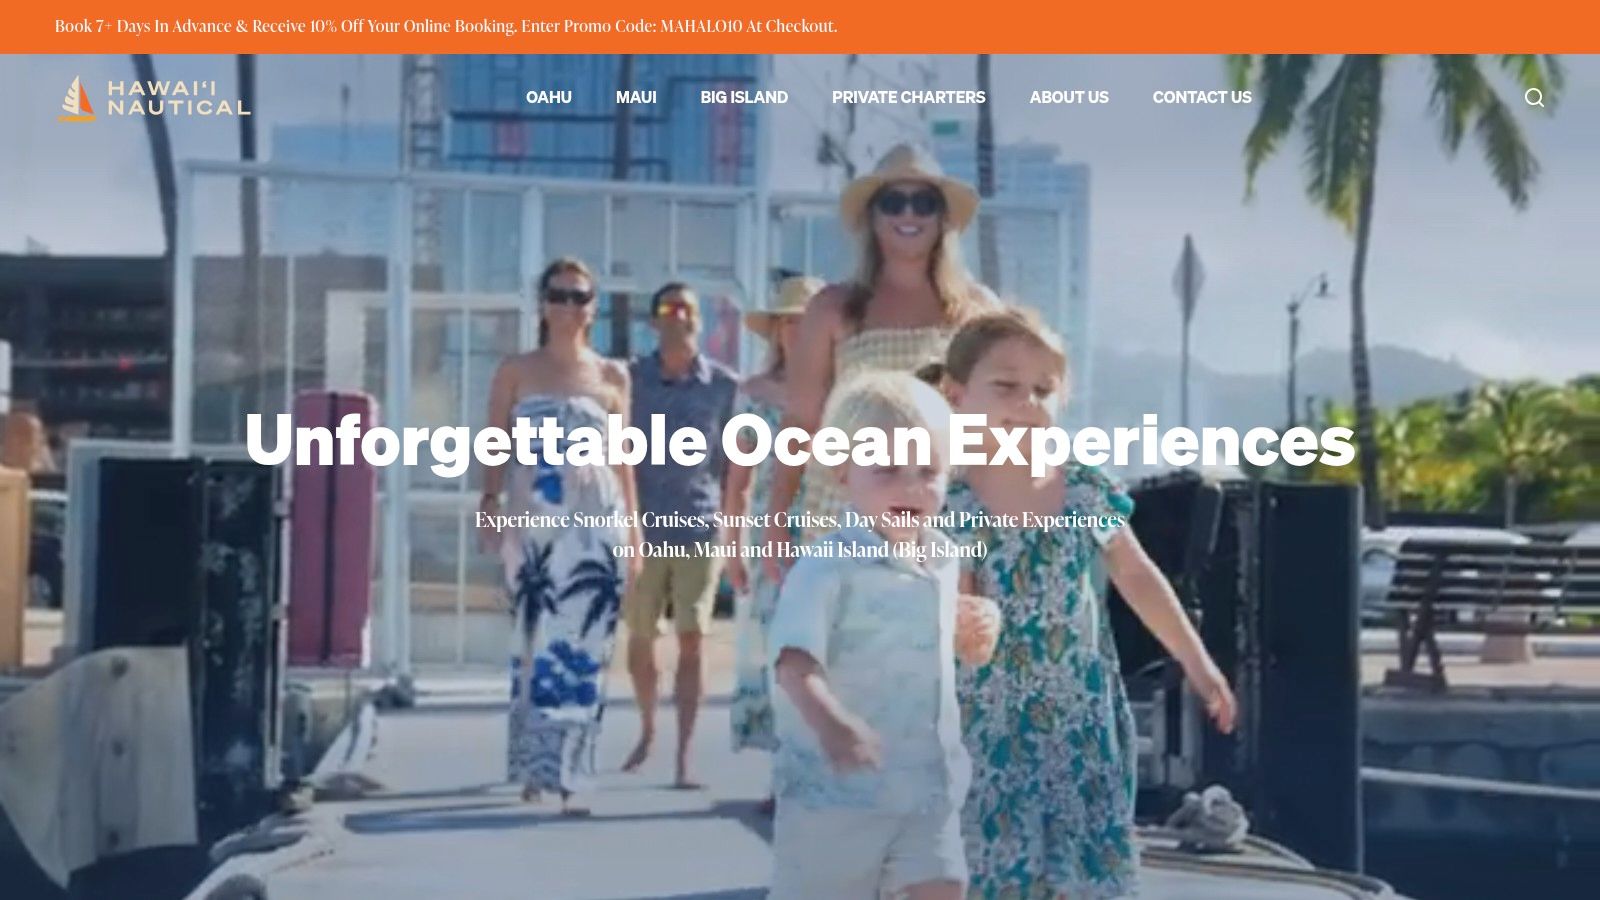Click the orange promo banner text
Image resolution: width=1600 pixels, height=900 pixels.
coord(446,26)
